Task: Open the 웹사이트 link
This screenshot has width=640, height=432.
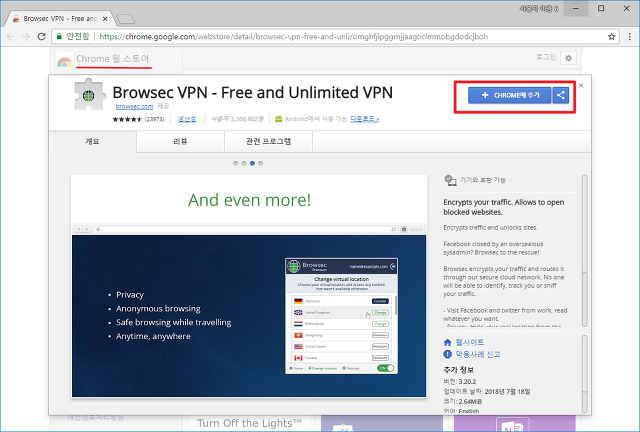Action: [469, 342]
